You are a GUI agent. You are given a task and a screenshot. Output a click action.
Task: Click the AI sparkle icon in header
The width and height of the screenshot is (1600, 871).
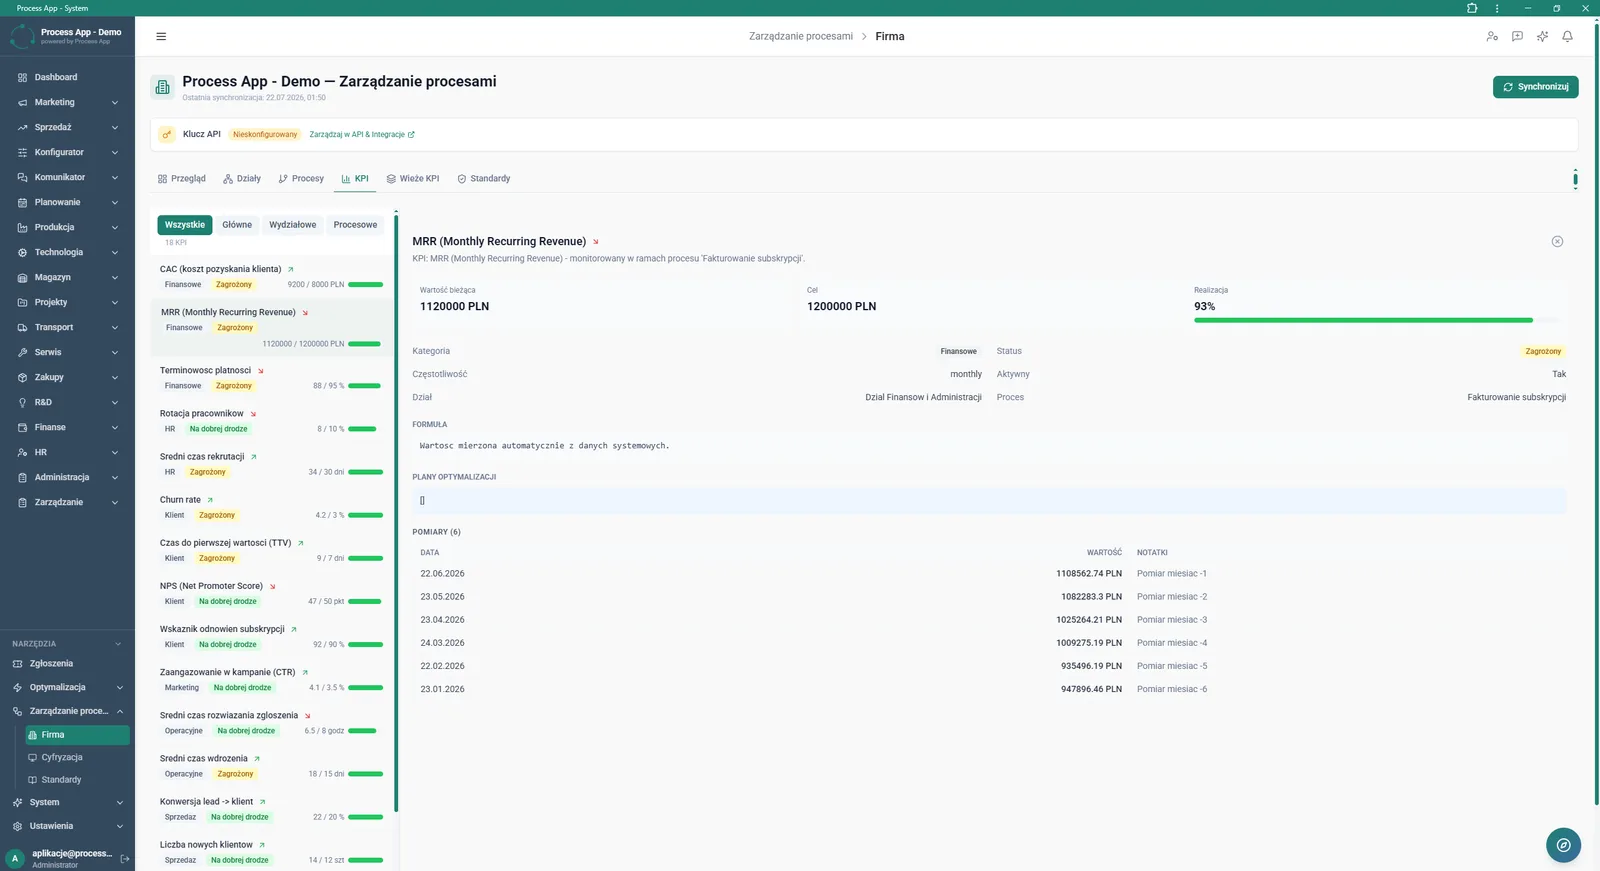click(1542, 36)
